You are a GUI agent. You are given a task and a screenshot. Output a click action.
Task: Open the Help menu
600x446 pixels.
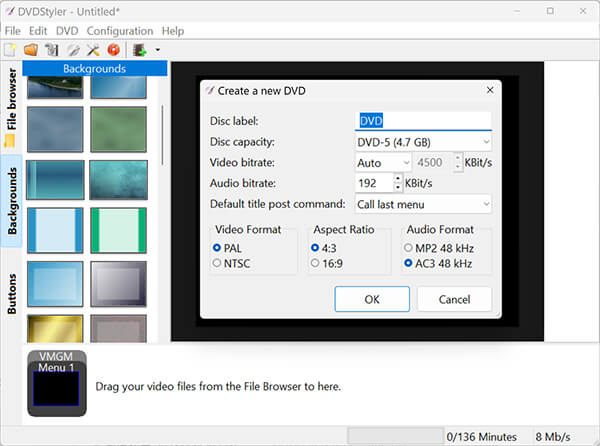[x=173, y=31]
